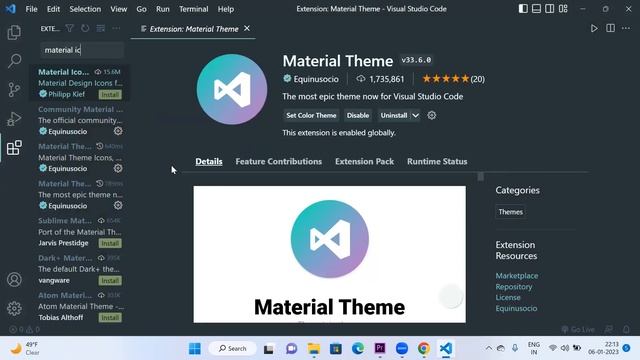
Task: Click Set Color Theme button
Action: tap(311, 116)
